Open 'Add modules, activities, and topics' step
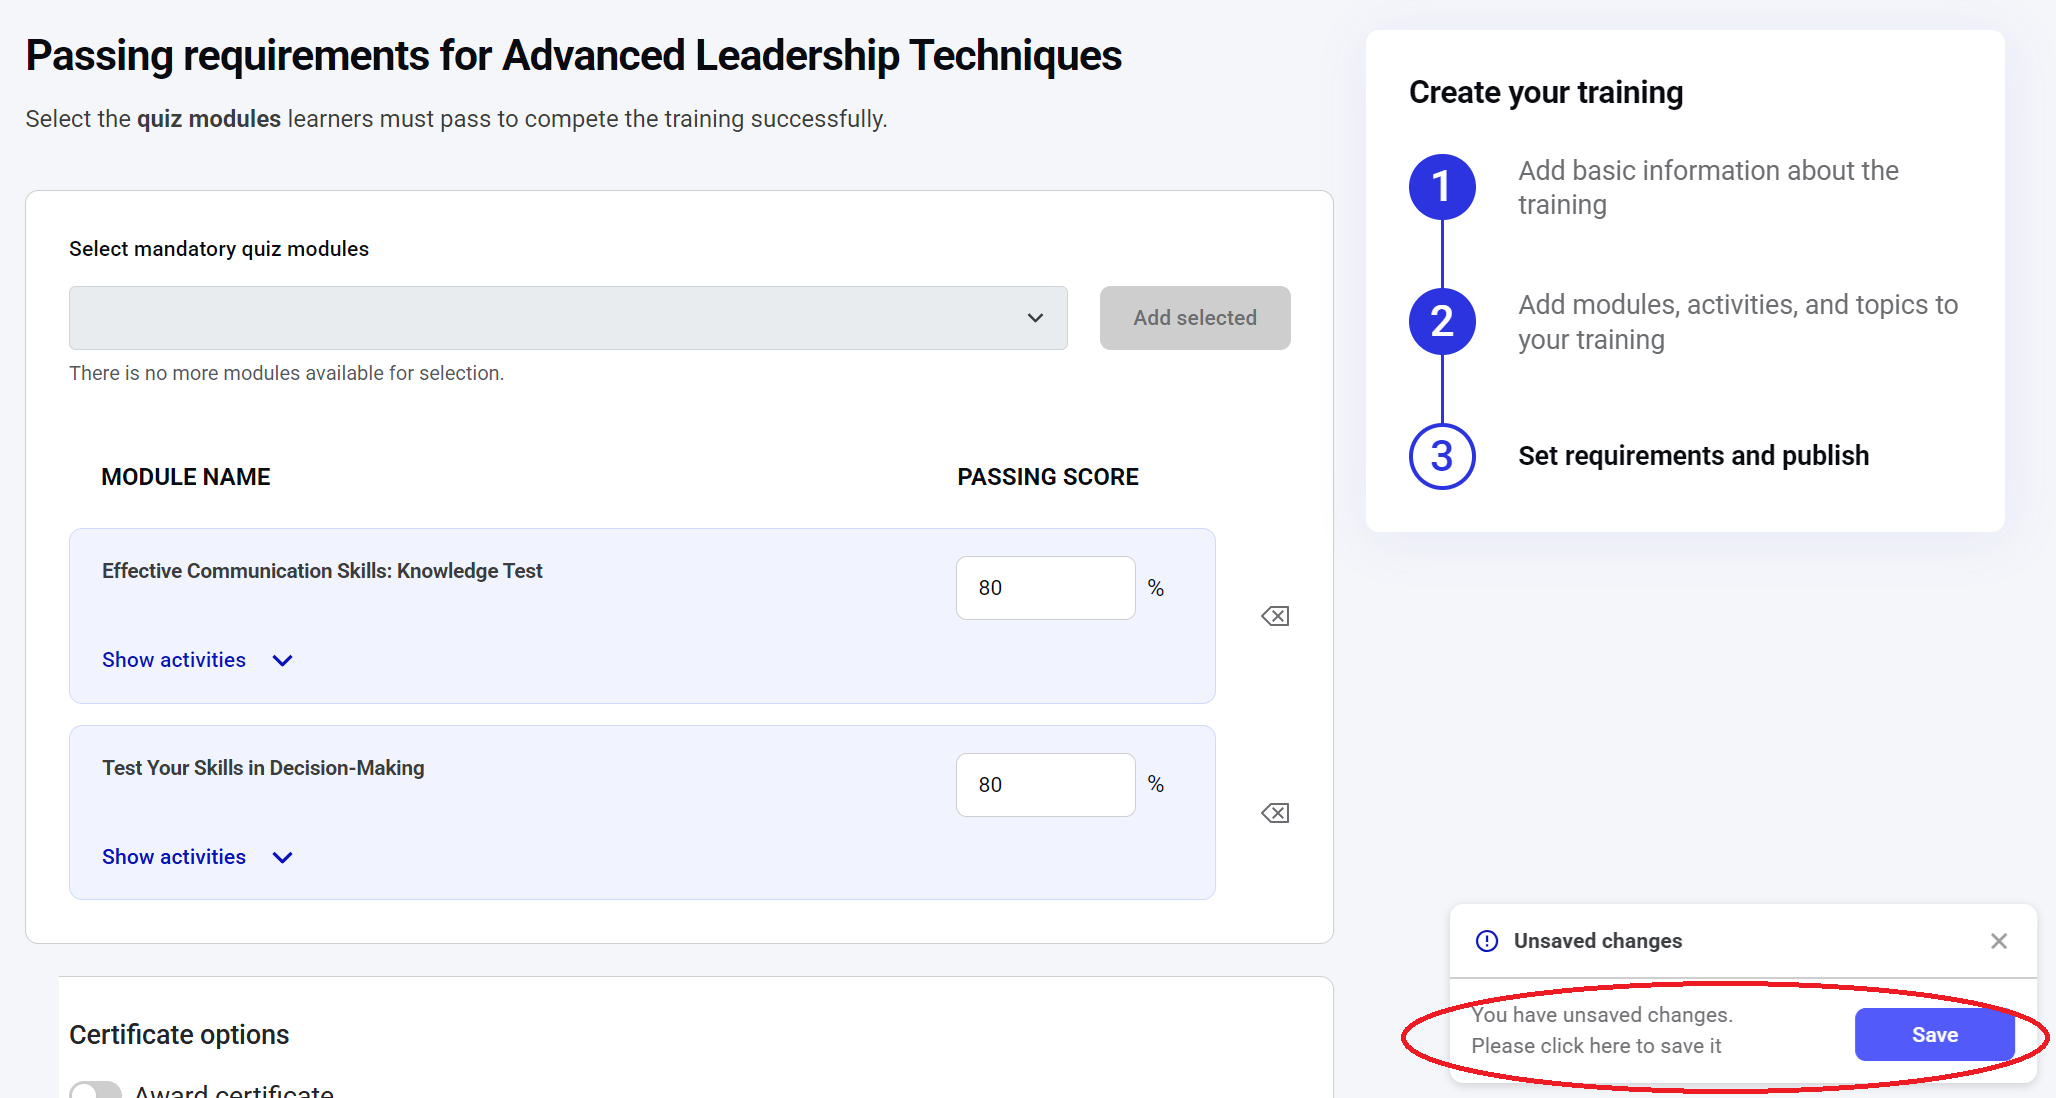 1737,322
